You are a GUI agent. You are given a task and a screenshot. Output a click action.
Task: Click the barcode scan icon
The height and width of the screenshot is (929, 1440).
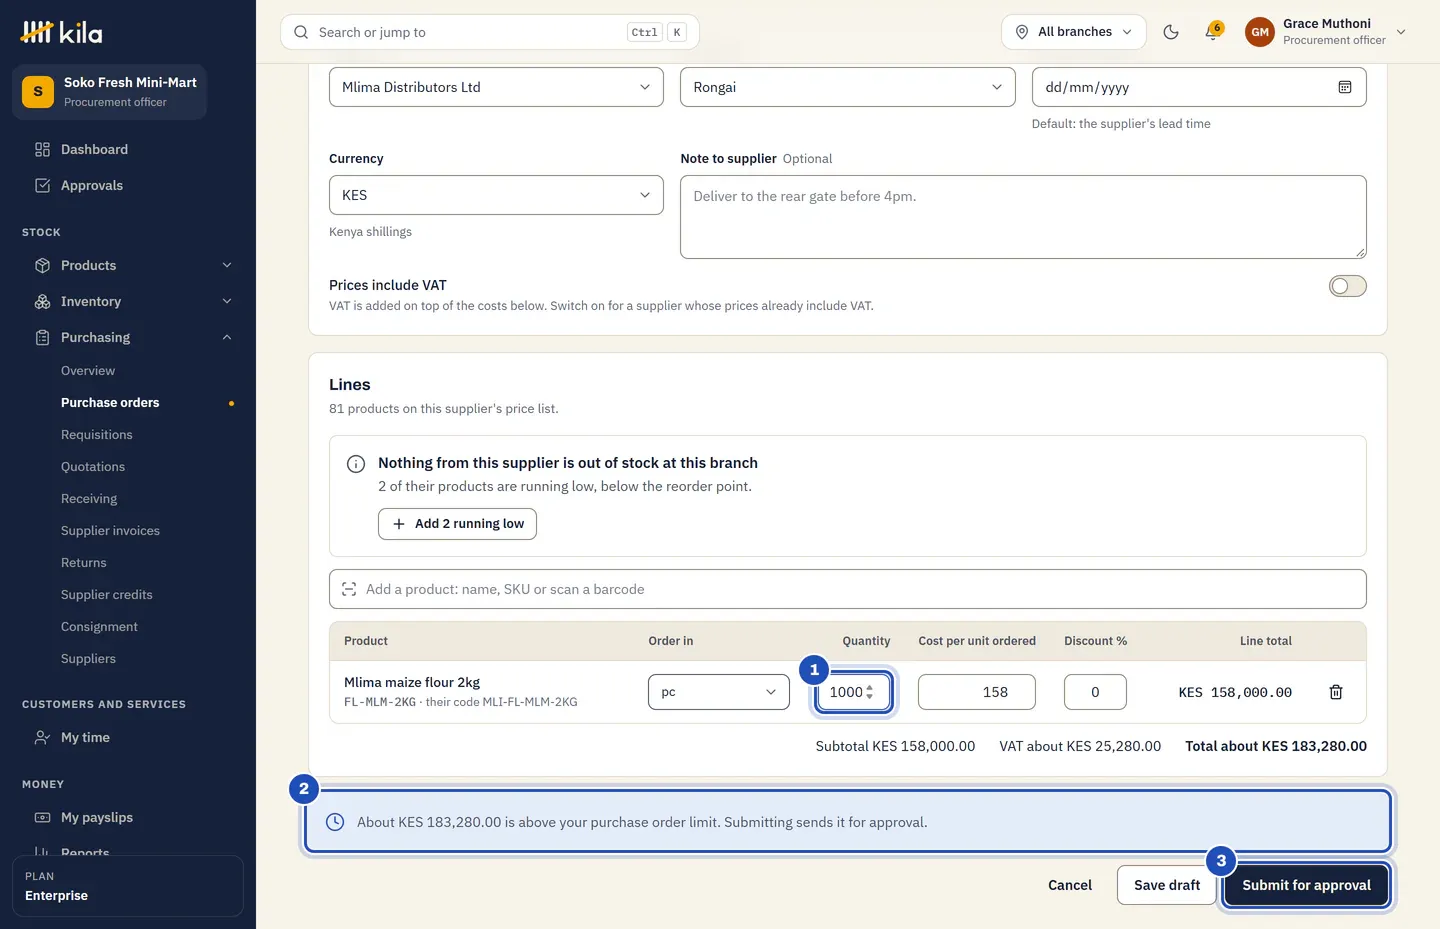349,589
